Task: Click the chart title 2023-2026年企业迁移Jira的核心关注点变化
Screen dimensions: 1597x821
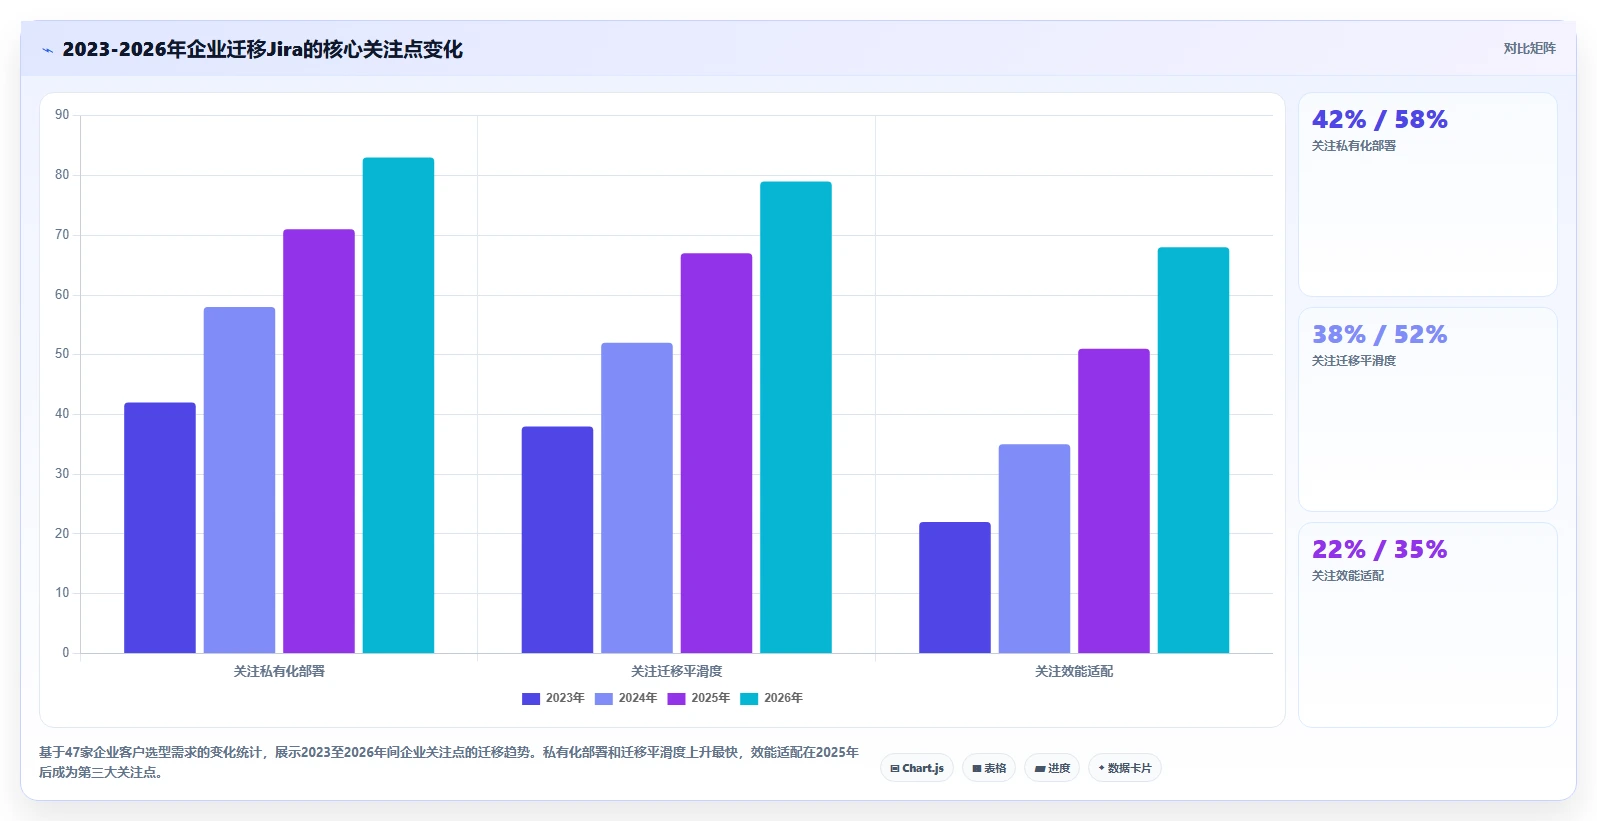Action: coord(262,49)
